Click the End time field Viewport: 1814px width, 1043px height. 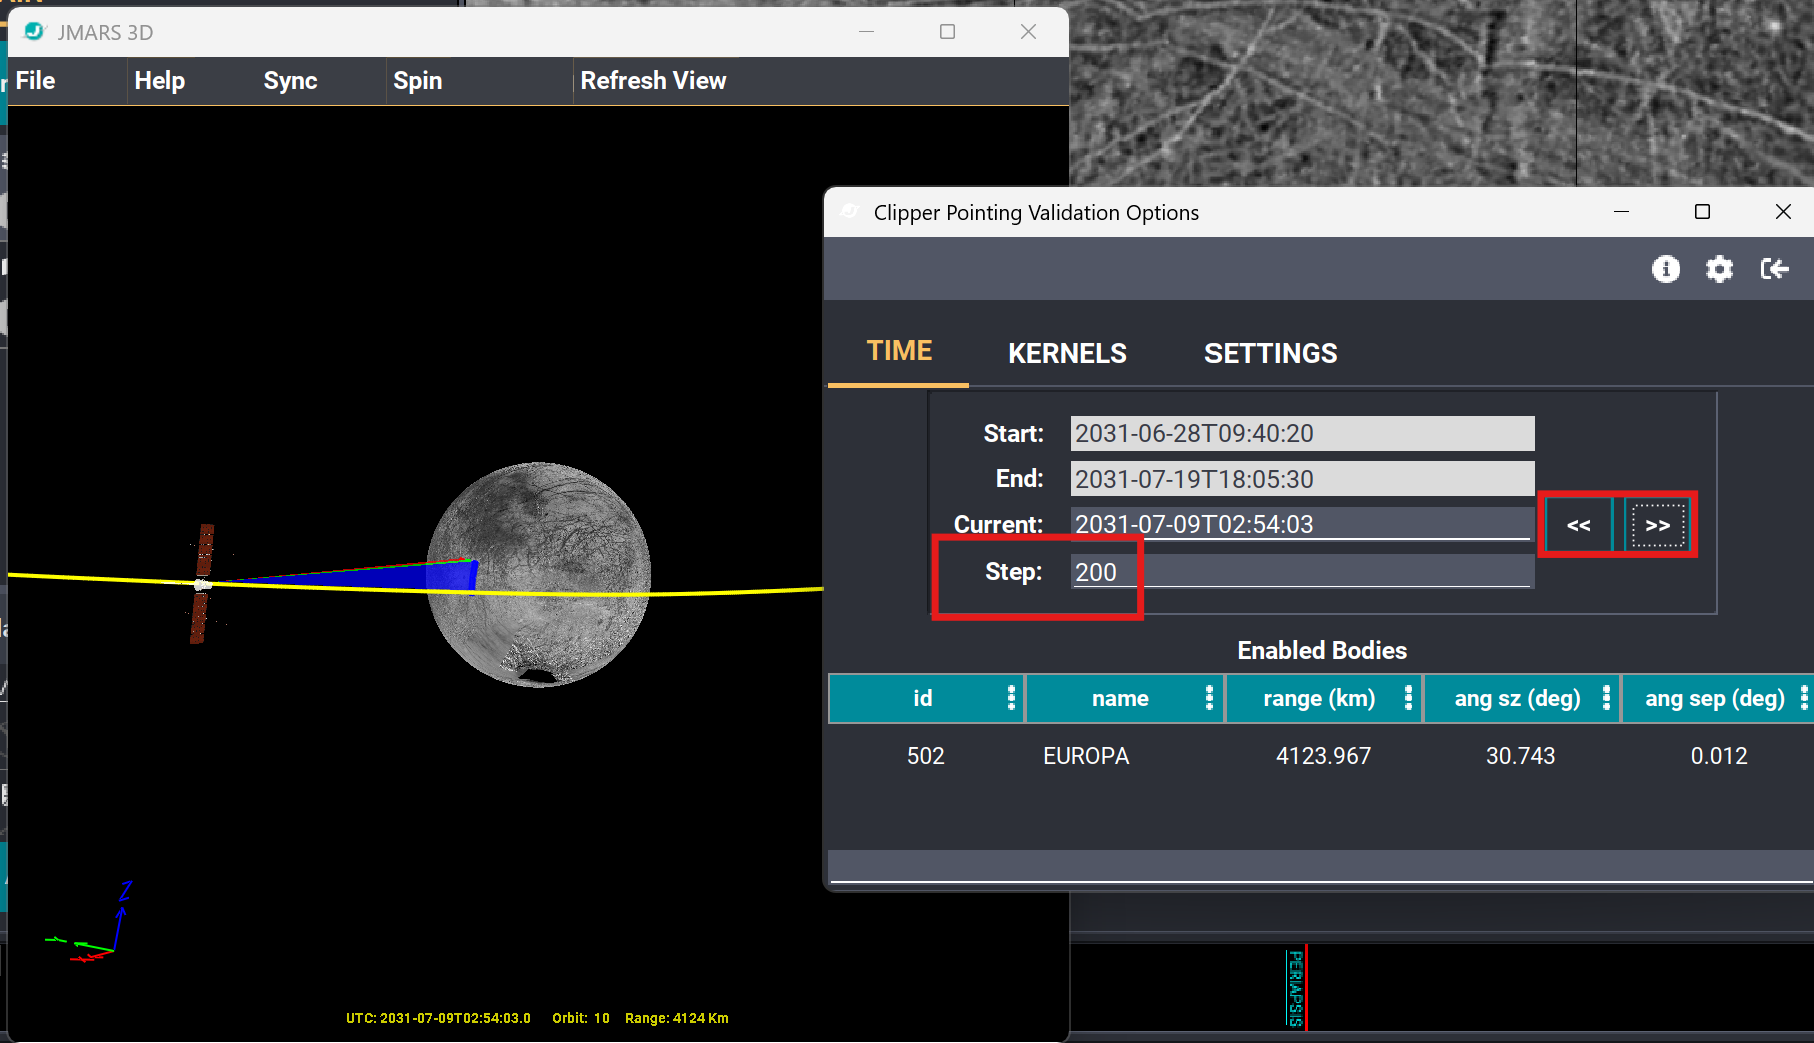1302,479
